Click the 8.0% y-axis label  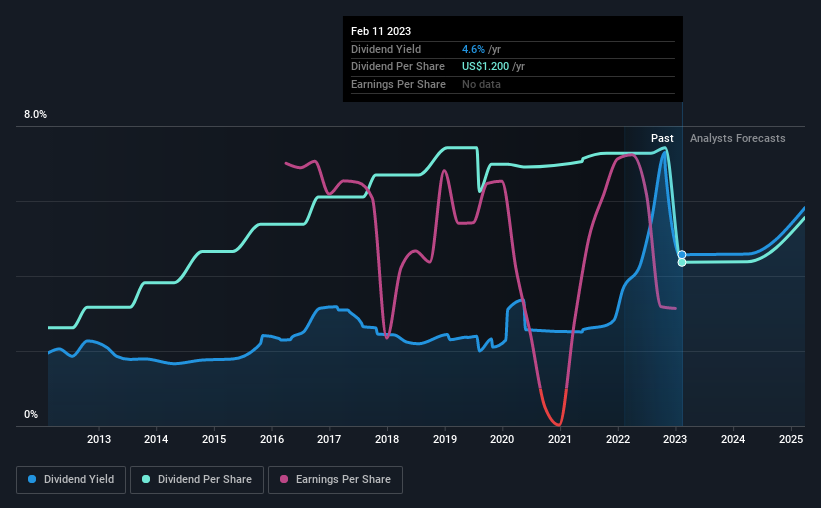tap(35, 114)
